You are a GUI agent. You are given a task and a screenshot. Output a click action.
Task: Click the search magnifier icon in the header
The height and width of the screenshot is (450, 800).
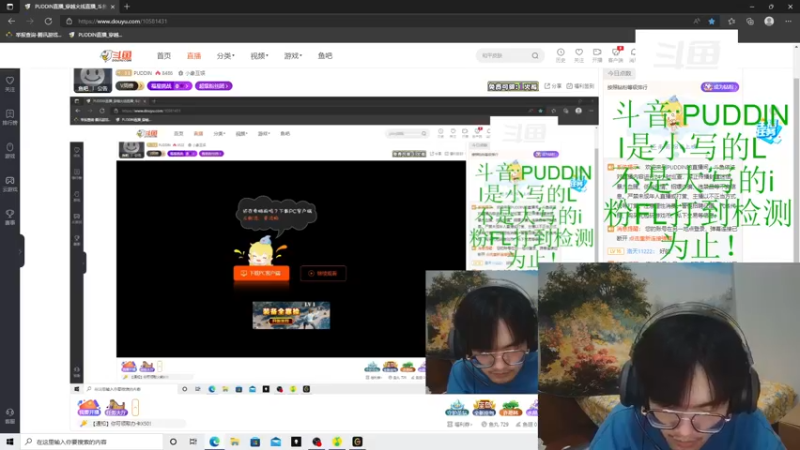tap(535, 56)
